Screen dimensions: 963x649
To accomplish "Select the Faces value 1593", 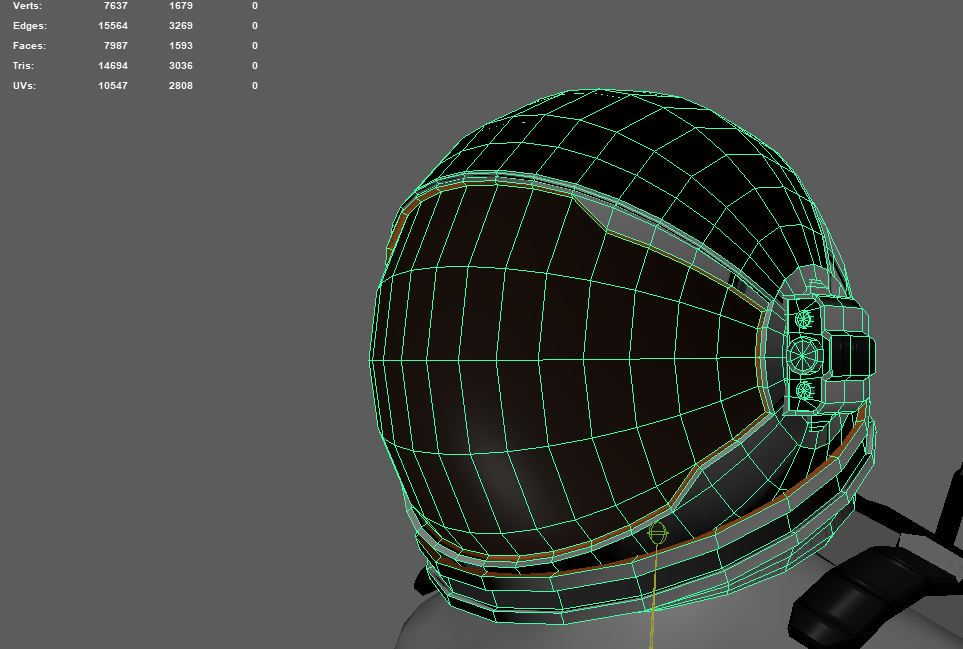I will pyautogui.click(x=181, y=45).
